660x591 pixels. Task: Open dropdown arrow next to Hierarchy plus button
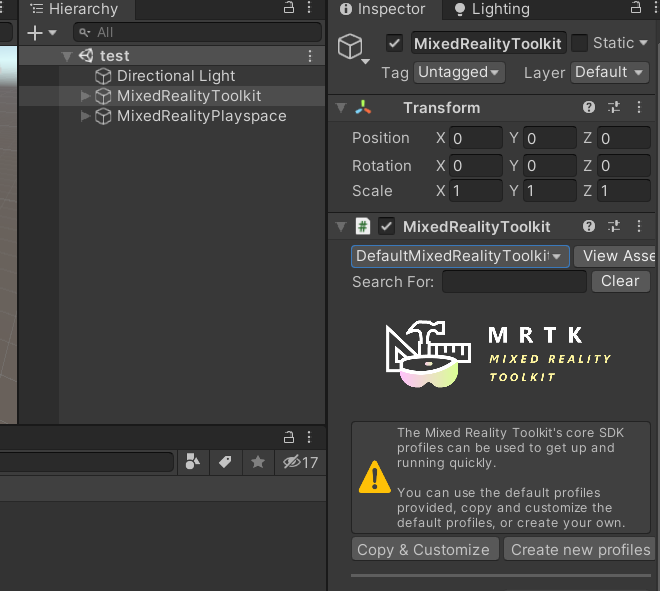click(53, 32)
